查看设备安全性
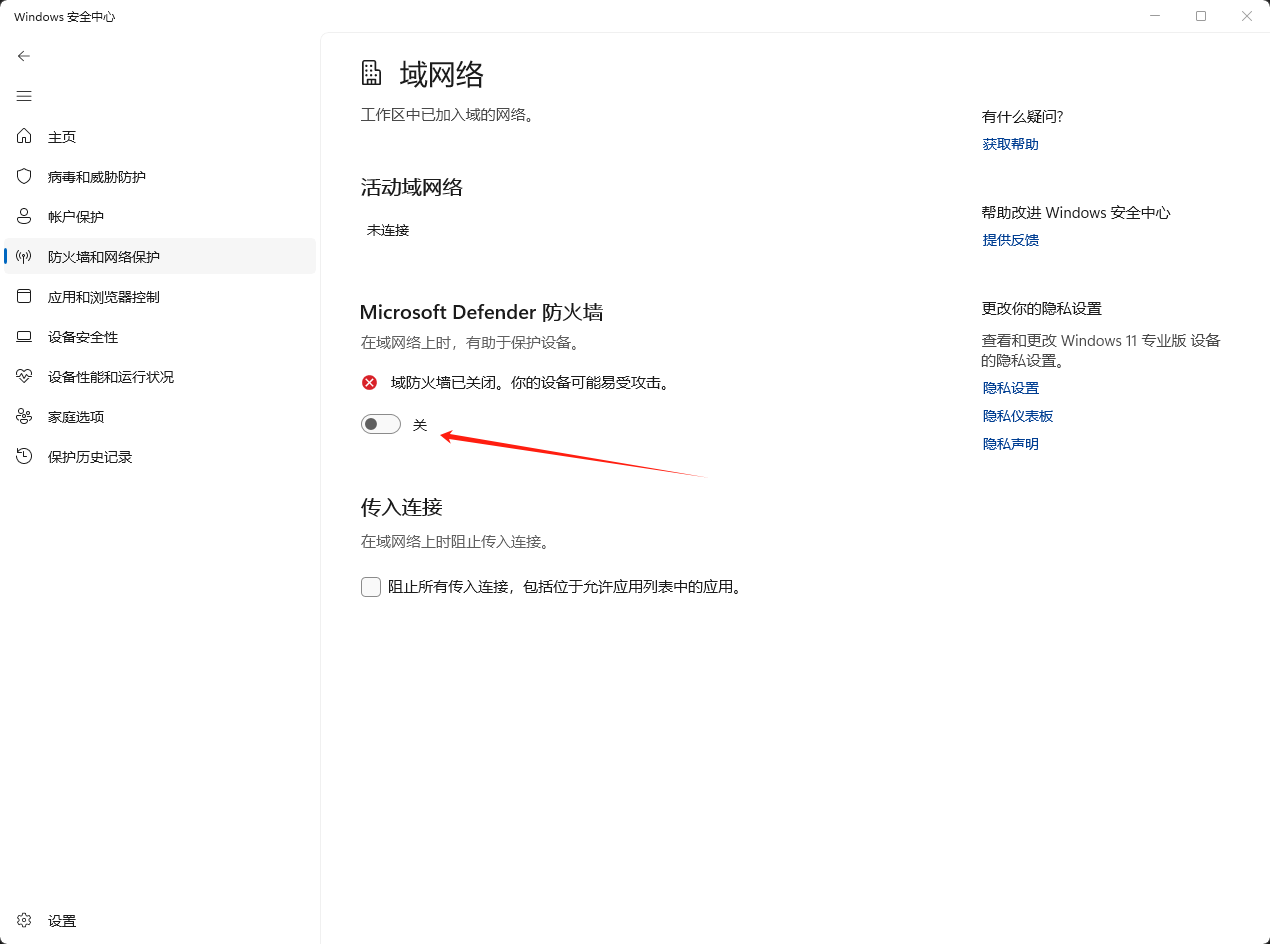 tap(75, 336)
